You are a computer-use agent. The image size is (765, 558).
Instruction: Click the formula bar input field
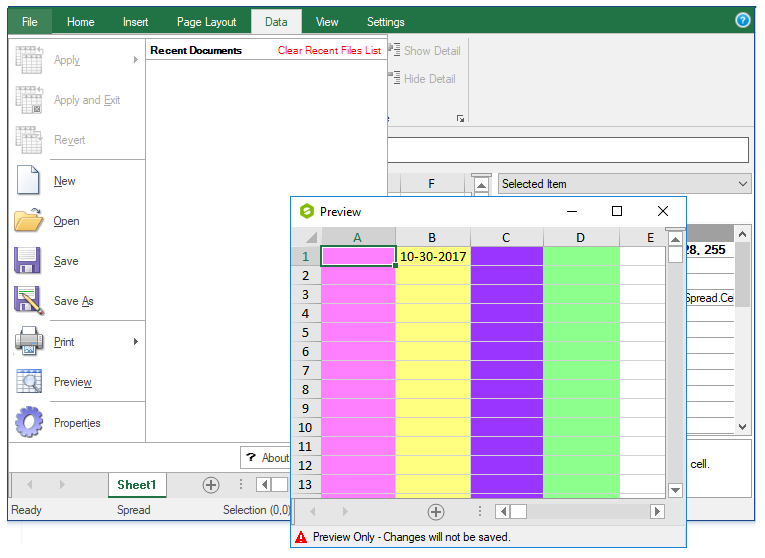pos(568,150)
